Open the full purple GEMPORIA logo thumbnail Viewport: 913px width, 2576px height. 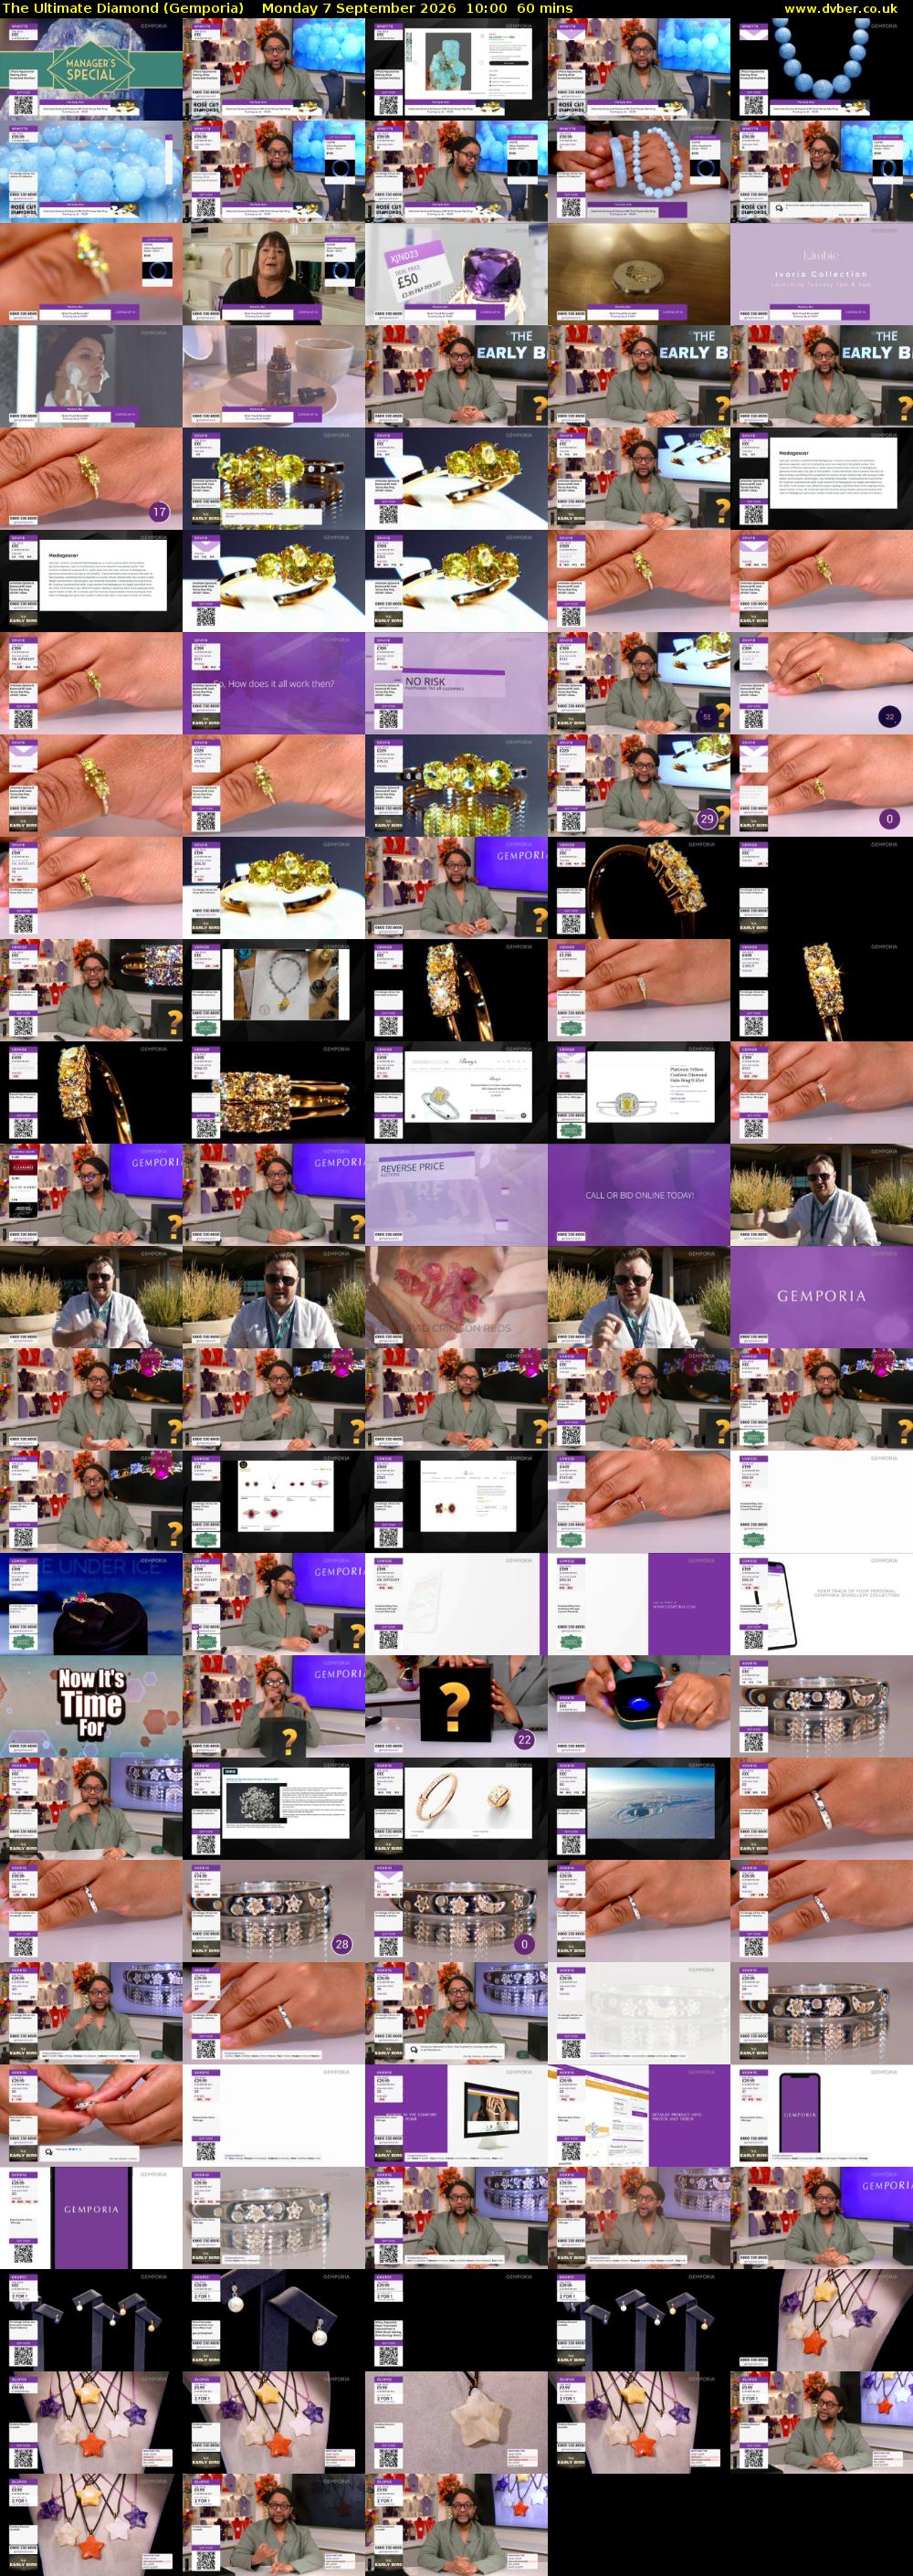coord(821,1297)
